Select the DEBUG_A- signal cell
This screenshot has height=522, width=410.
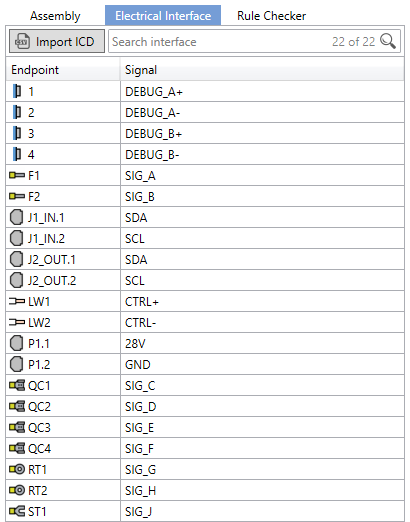262,112
